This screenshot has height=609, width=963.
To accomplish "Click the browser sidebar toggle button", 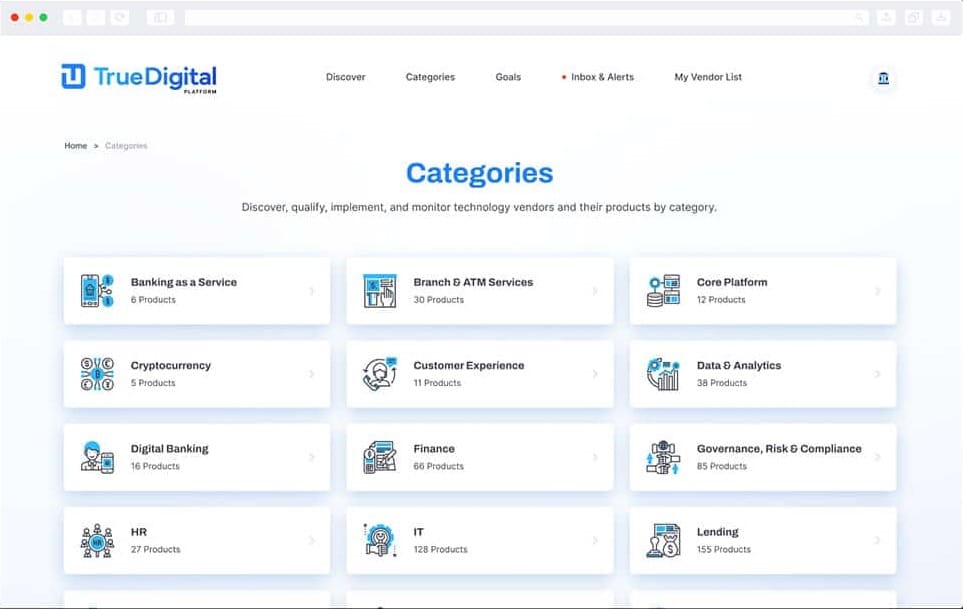I will pyautogui.click(x=160, y=17).
